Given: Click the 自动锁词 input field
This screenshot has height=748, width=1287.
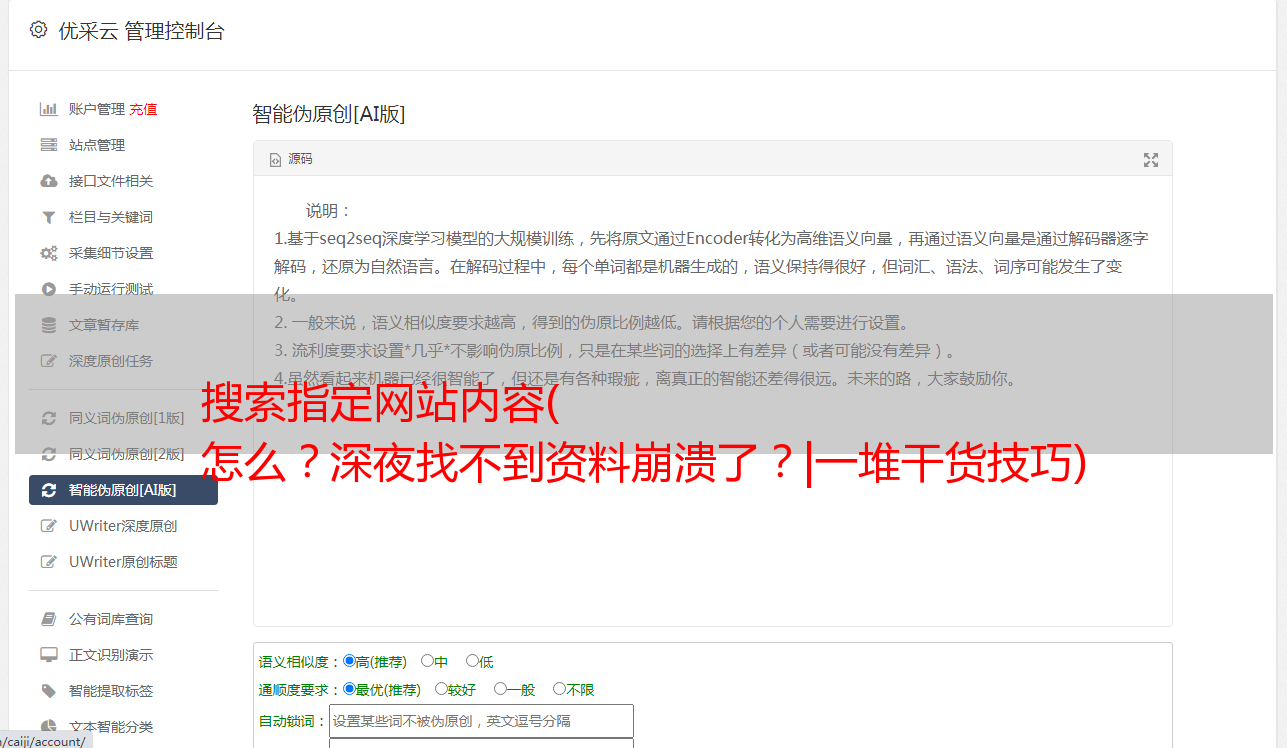Looking at the screenshot, I should 481,721.
